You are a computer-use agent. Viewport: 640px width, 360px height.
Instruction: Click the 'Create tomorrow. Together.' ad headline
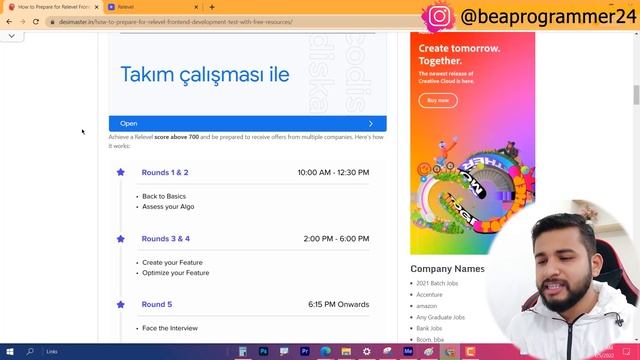[x=459, y=54]
